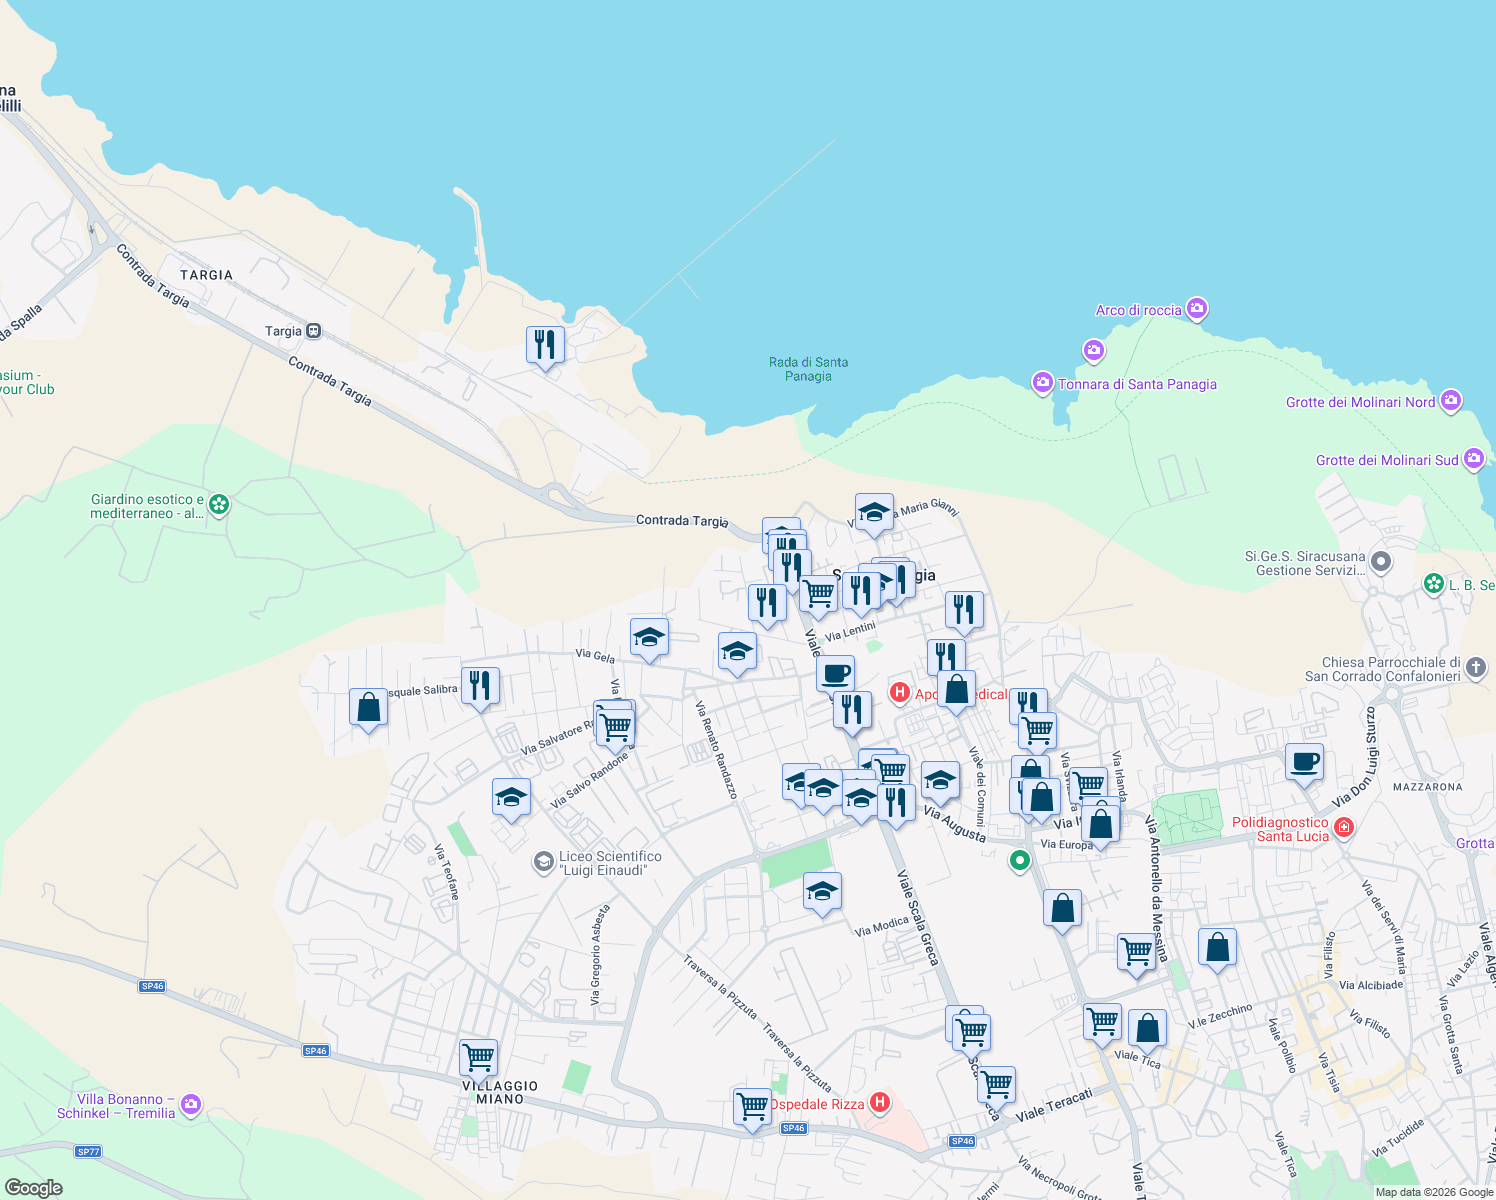Select the garden icon near Giardino esotico e mediterraneo
Screen dimensions: 1496x1200
pos(218,505)
